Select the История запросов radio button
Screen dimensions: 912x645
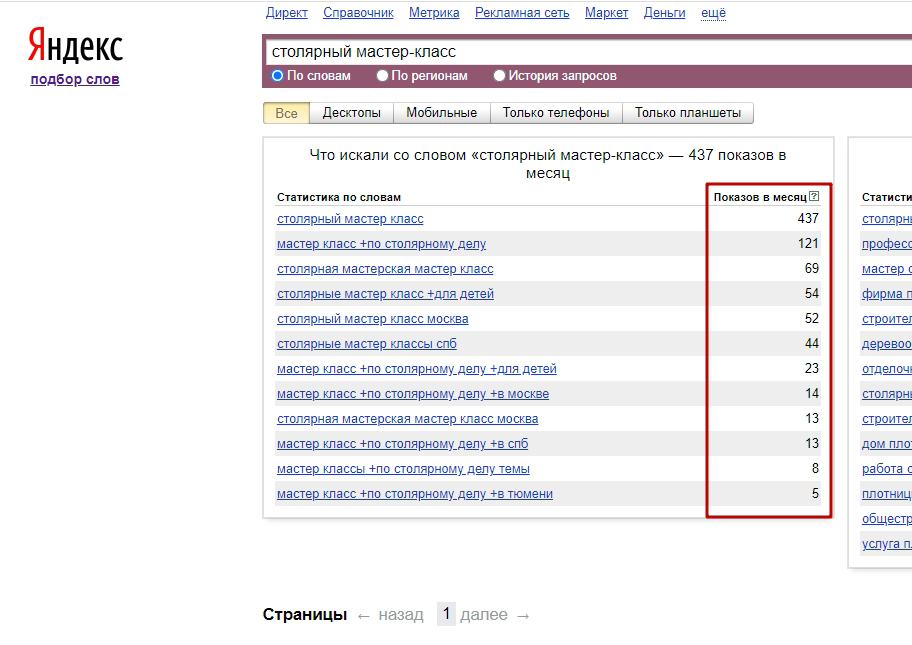tap(499, 76)
